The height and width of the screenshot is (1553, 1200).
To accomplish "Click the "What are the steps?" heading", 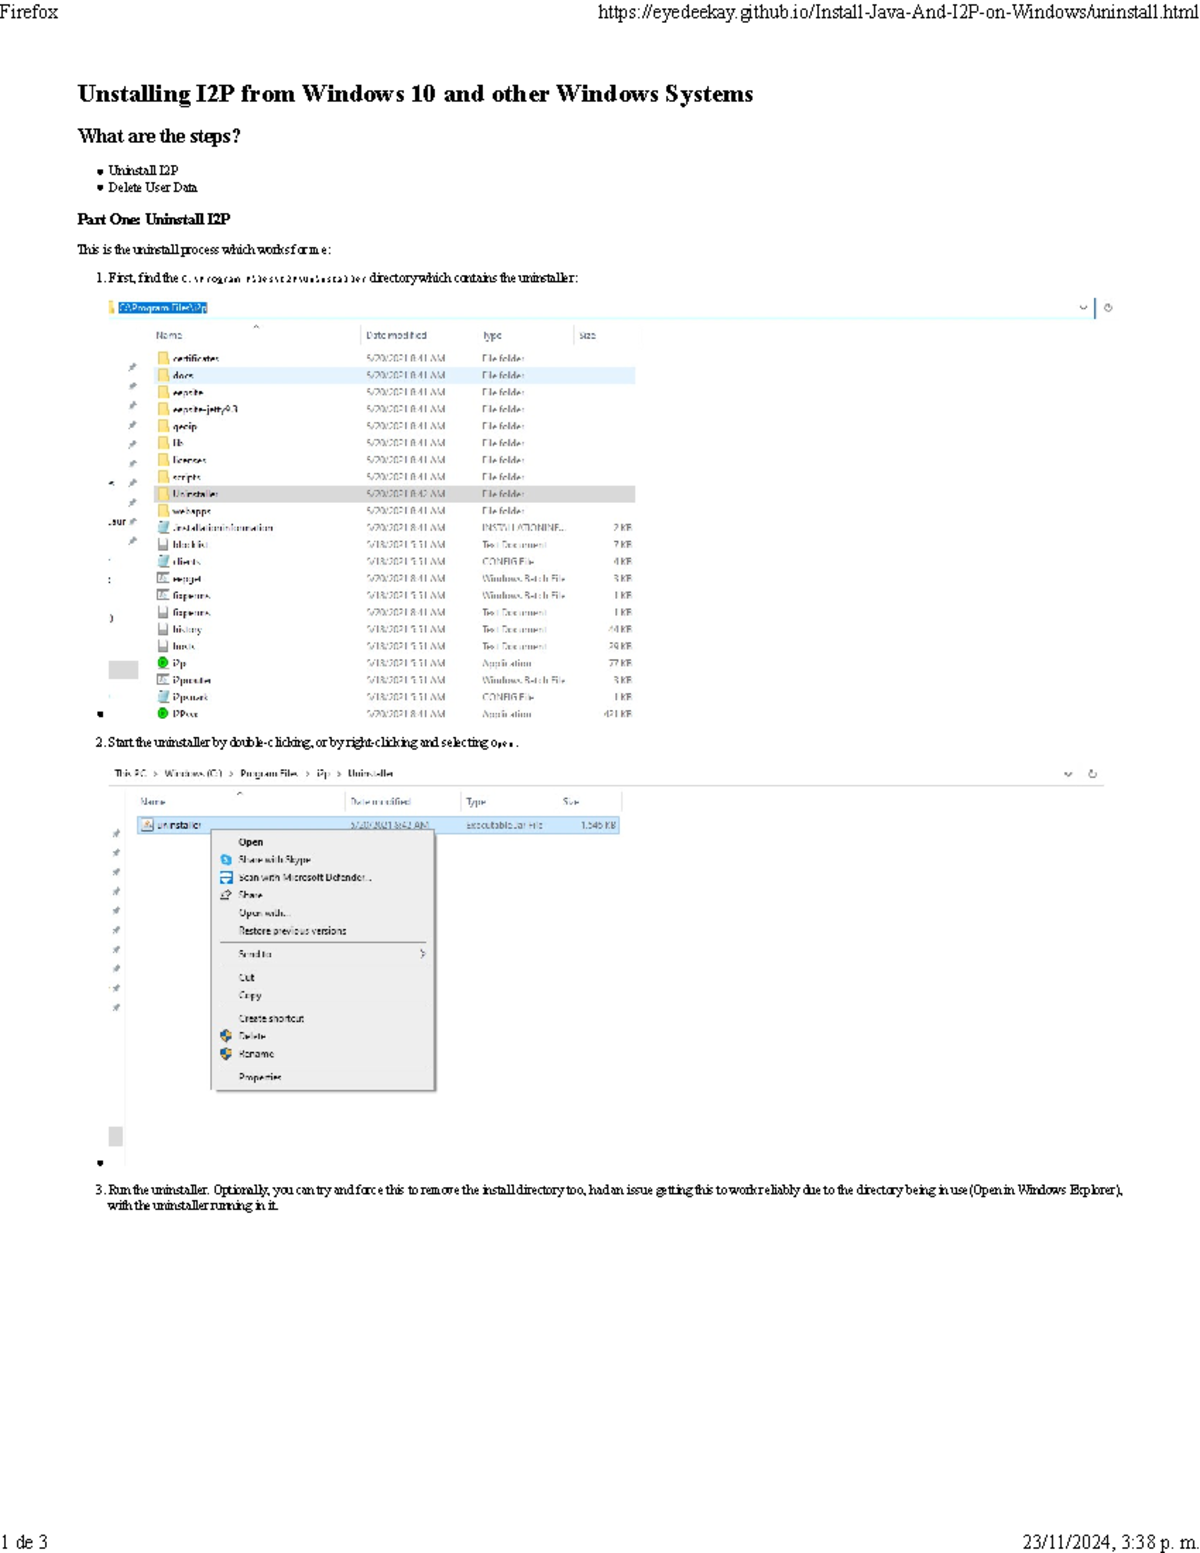I will [x=159, y=136].
